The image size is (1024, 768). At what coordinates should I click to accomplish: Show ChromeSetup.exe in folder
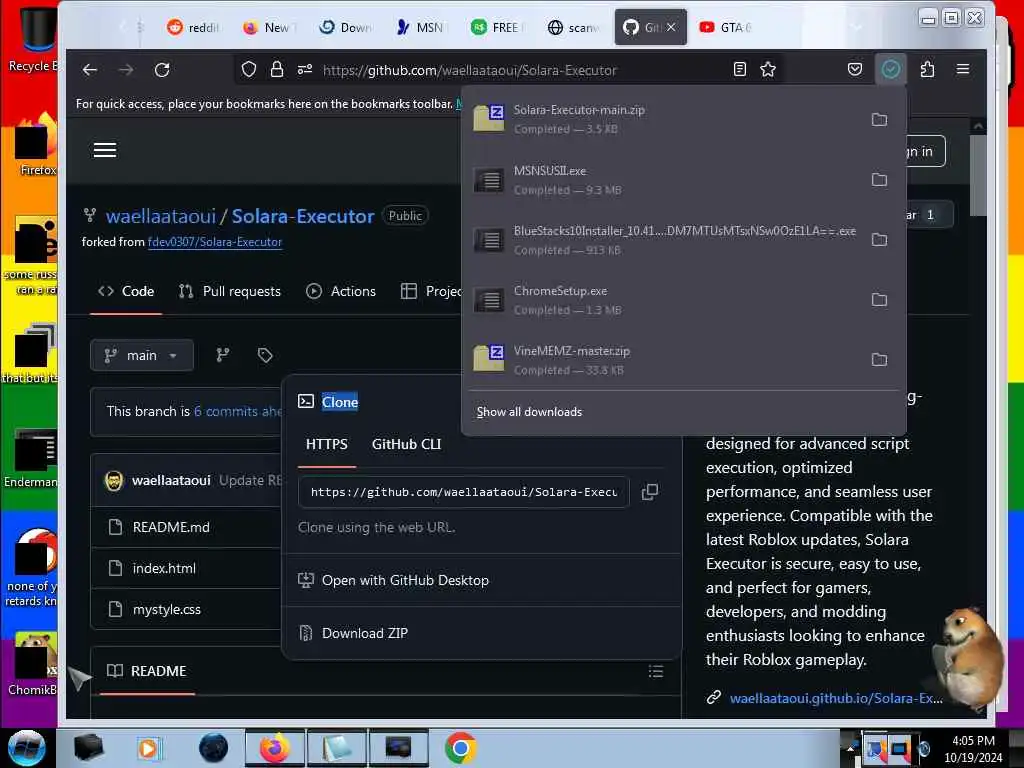(879, 300)
